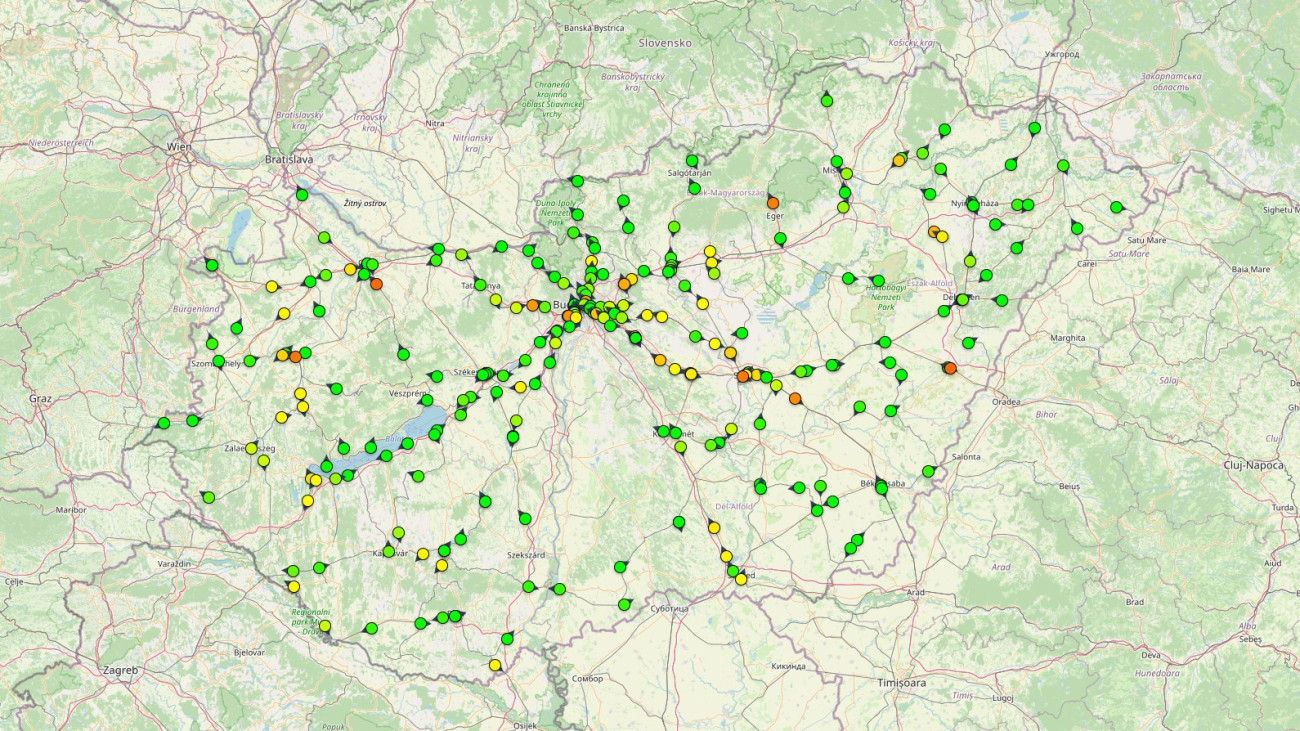Click the green marker beside Miskolc
Image resolution: width=1300 pixels, height=731 pixels.
(x=846, y=173)
